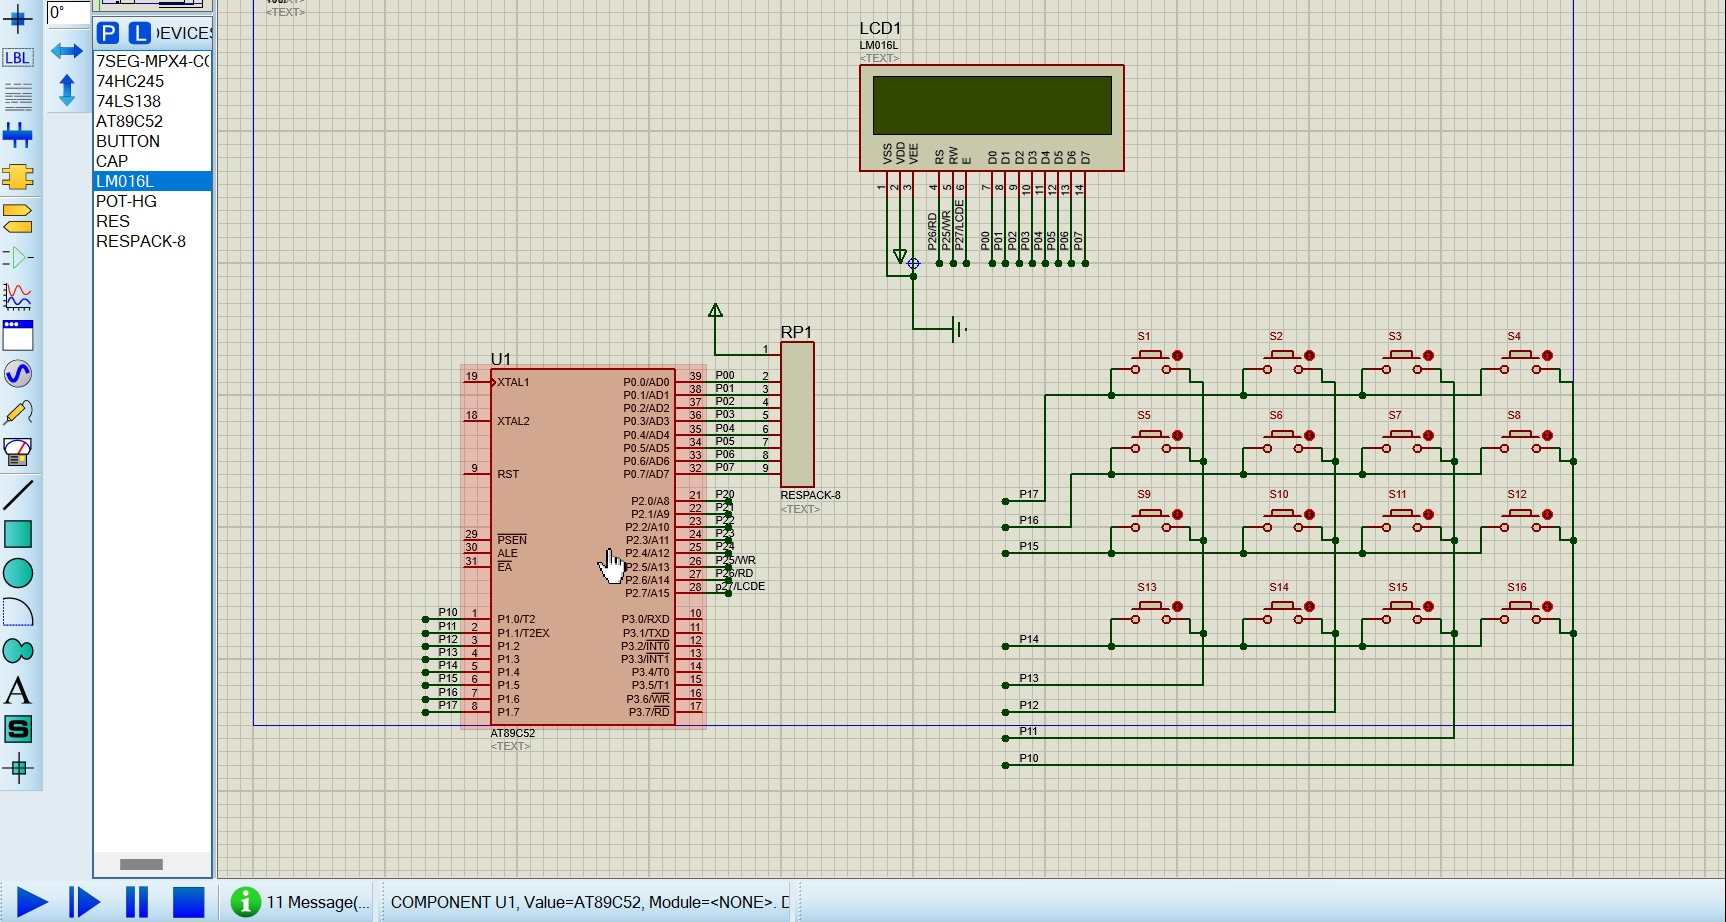Pause the running simulation
Image resolution: width=1726 pixels, height=922 pixels.
coord(137,902)
